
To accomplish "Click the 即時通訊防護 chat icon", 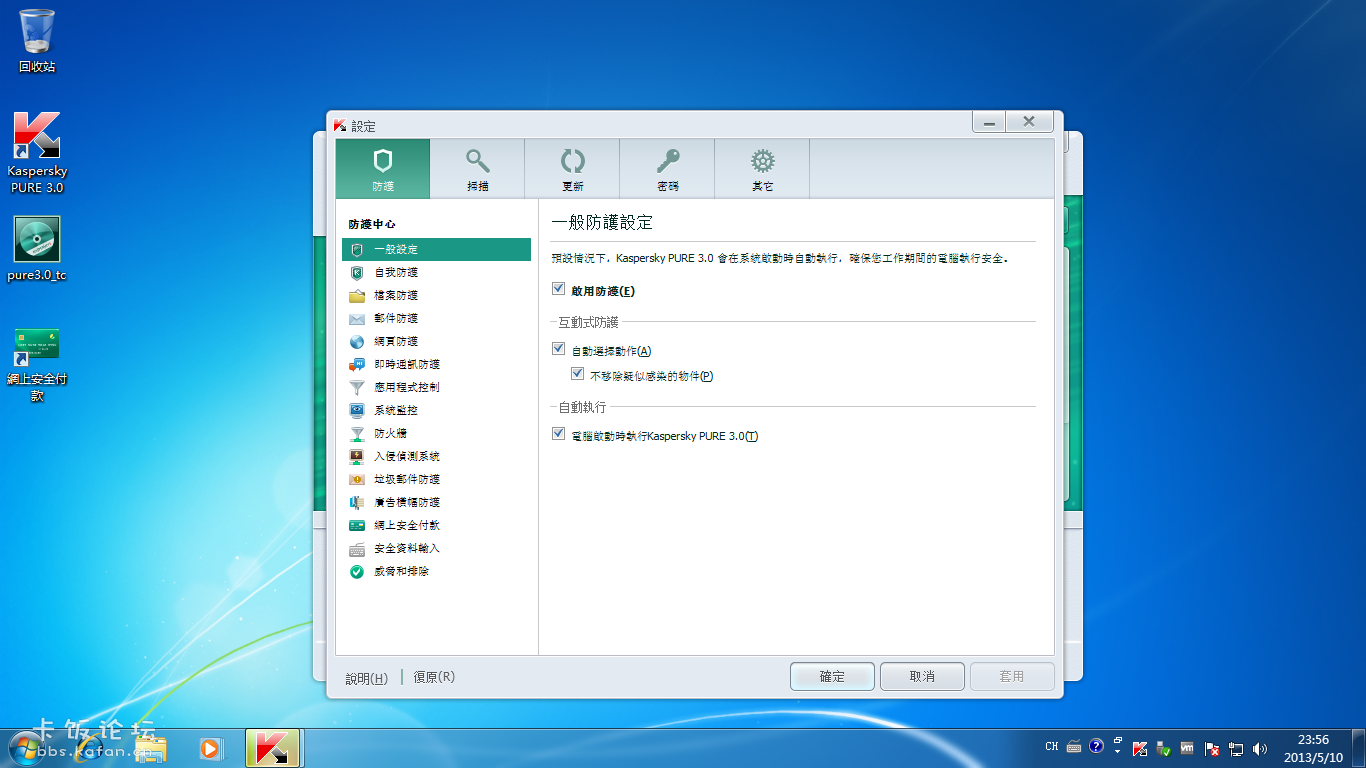I will point(357,364).
